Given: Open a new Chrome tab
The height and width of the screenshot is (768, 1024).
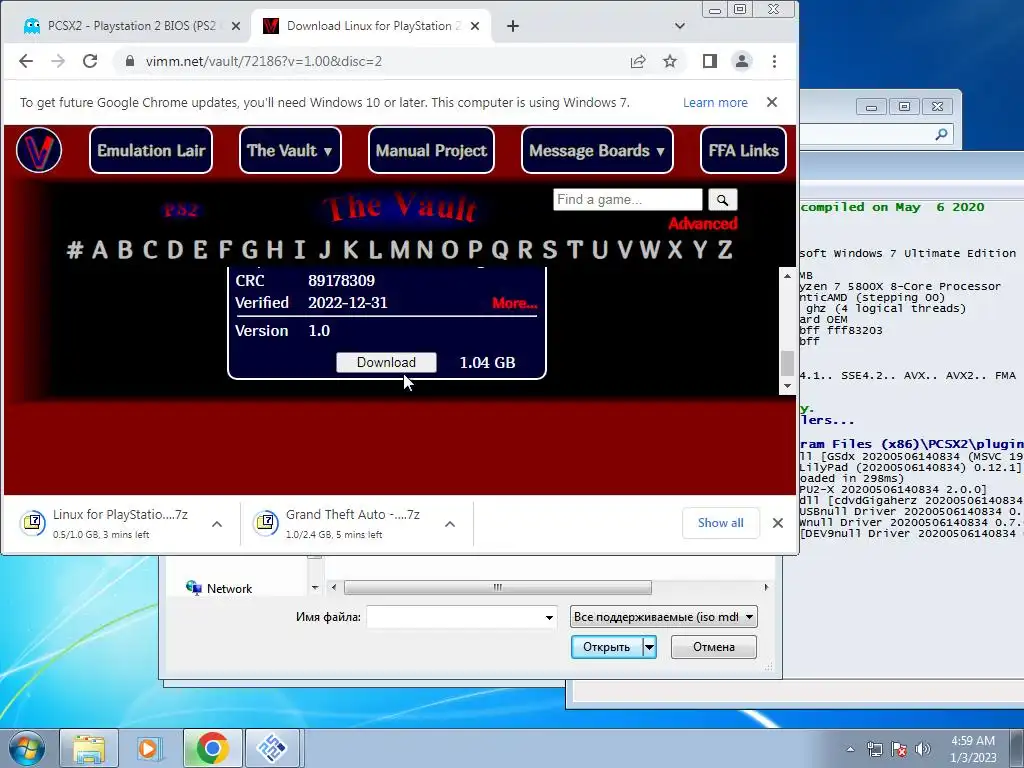Looking at the screenshot, I should click(x=513, y=26).
